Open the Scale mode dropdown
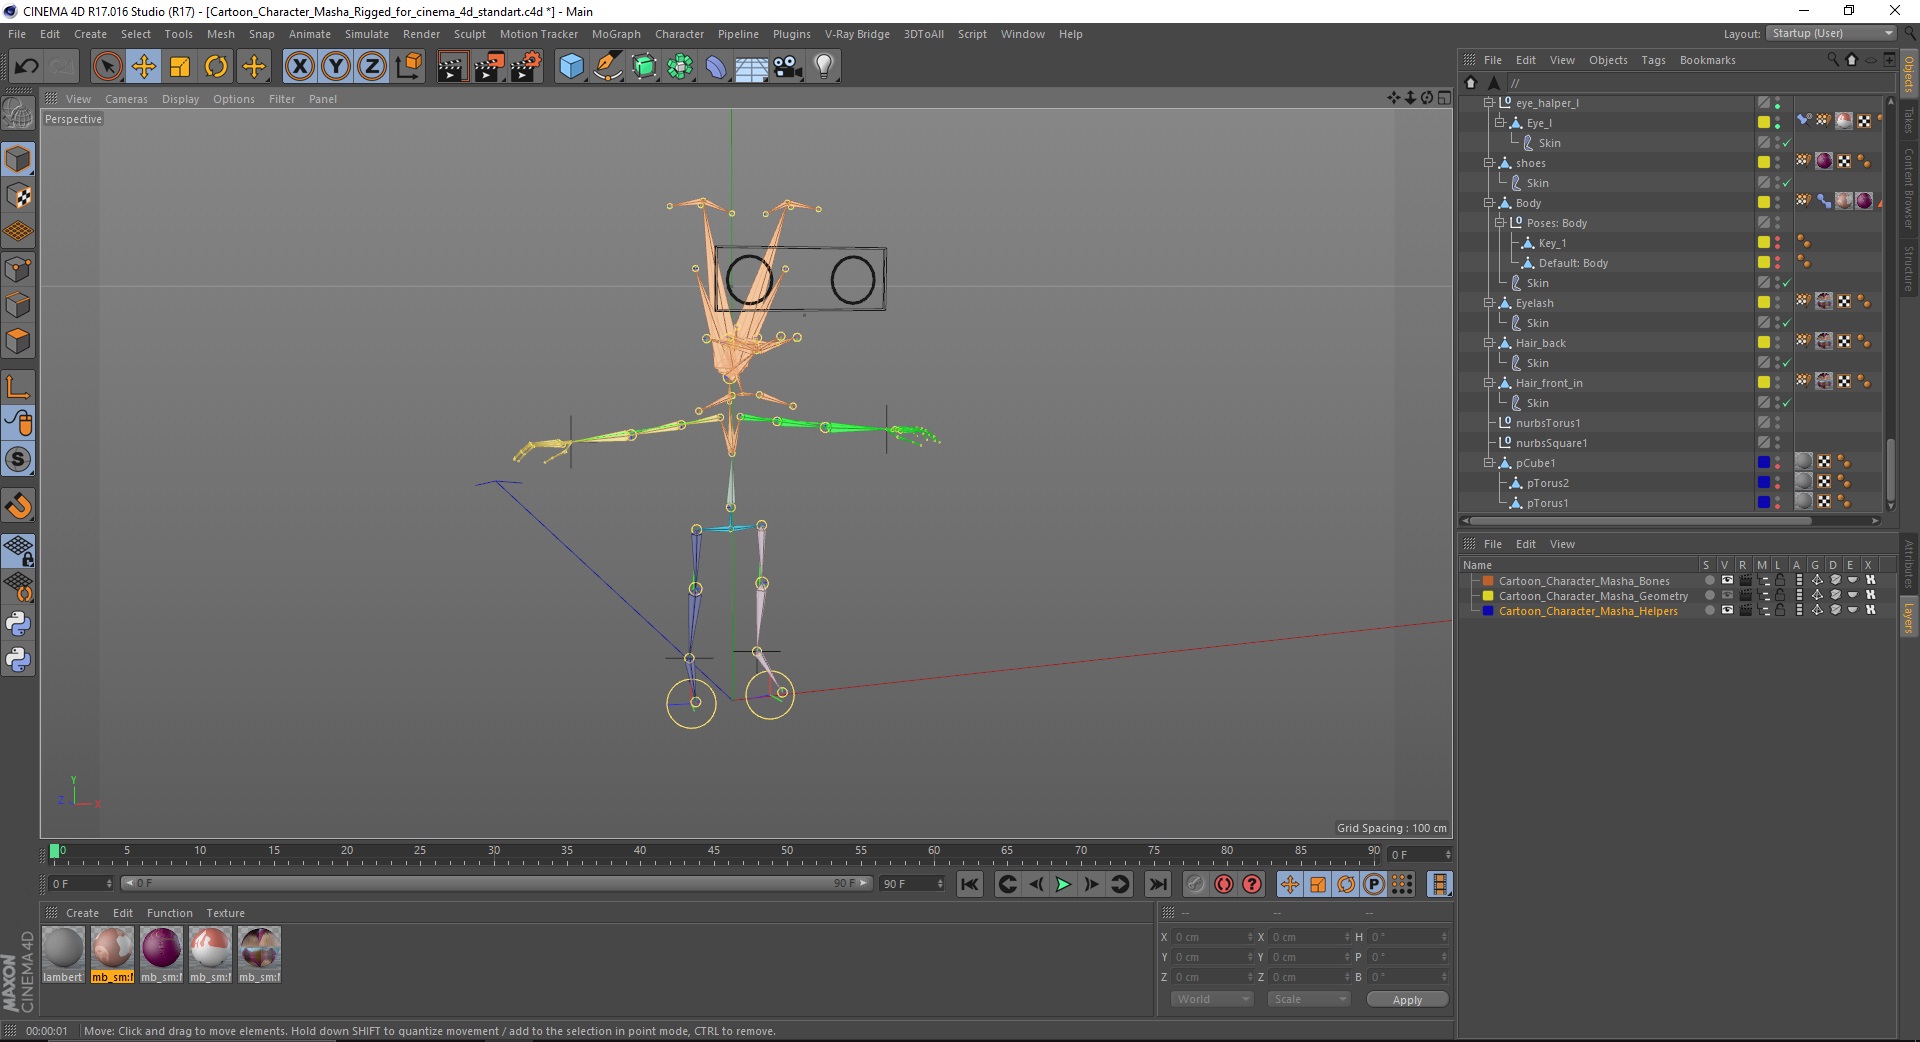The height and width of the screenshot is (1042, 1920). pos(1308,999)
